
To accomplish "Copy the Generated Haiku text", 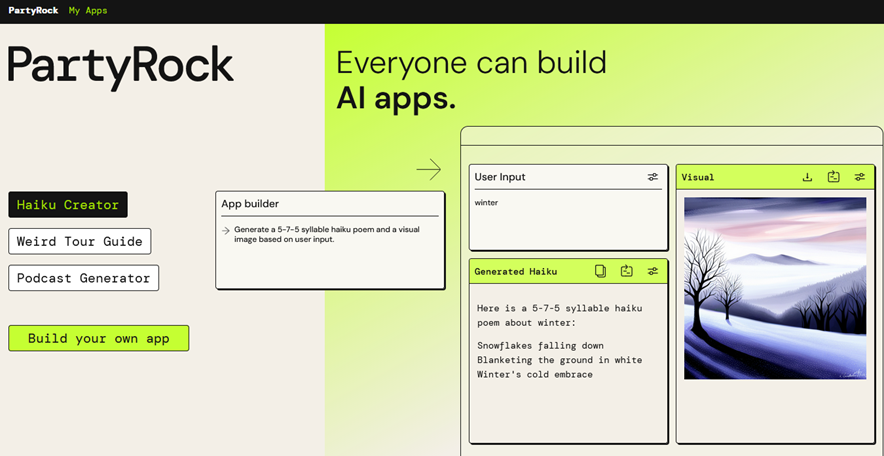I will pyautogui.click(x=600, y=271).
